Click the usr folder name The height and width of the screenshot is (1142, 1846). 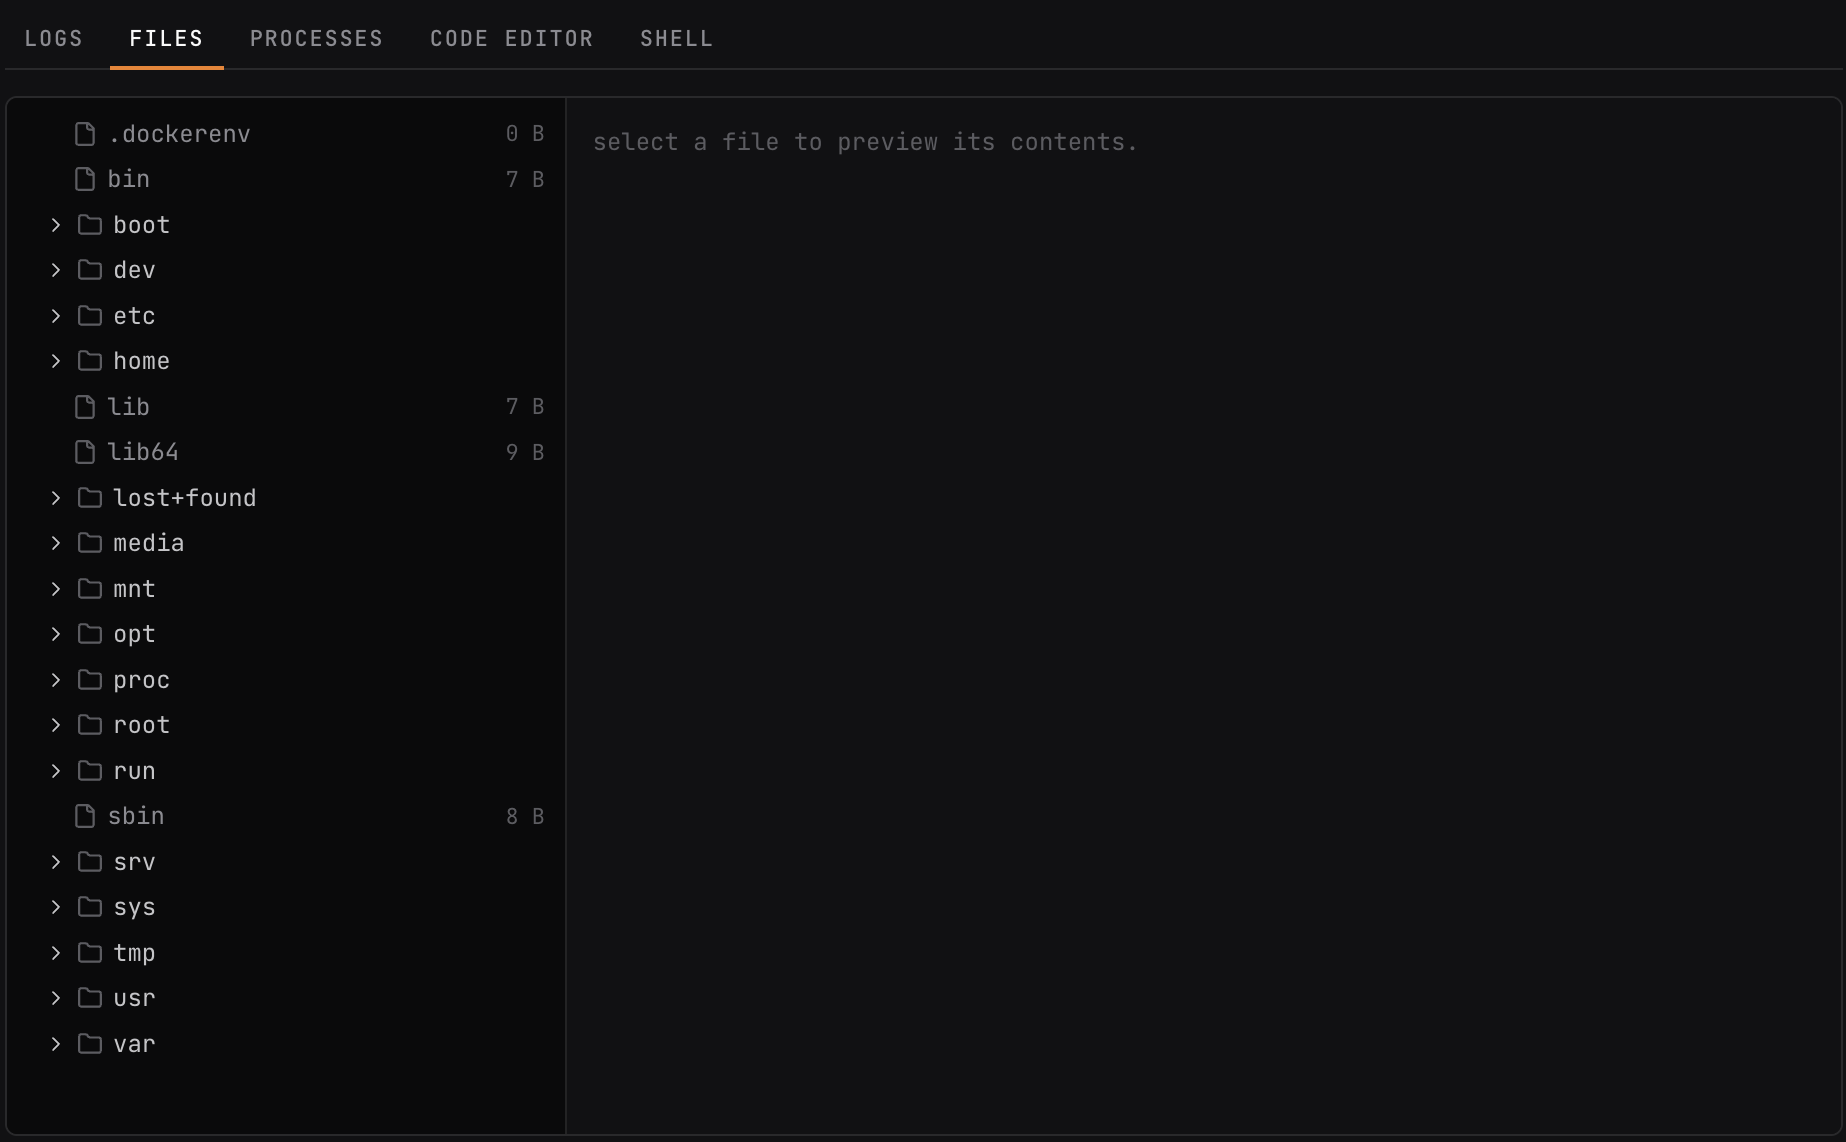(135, 998)
